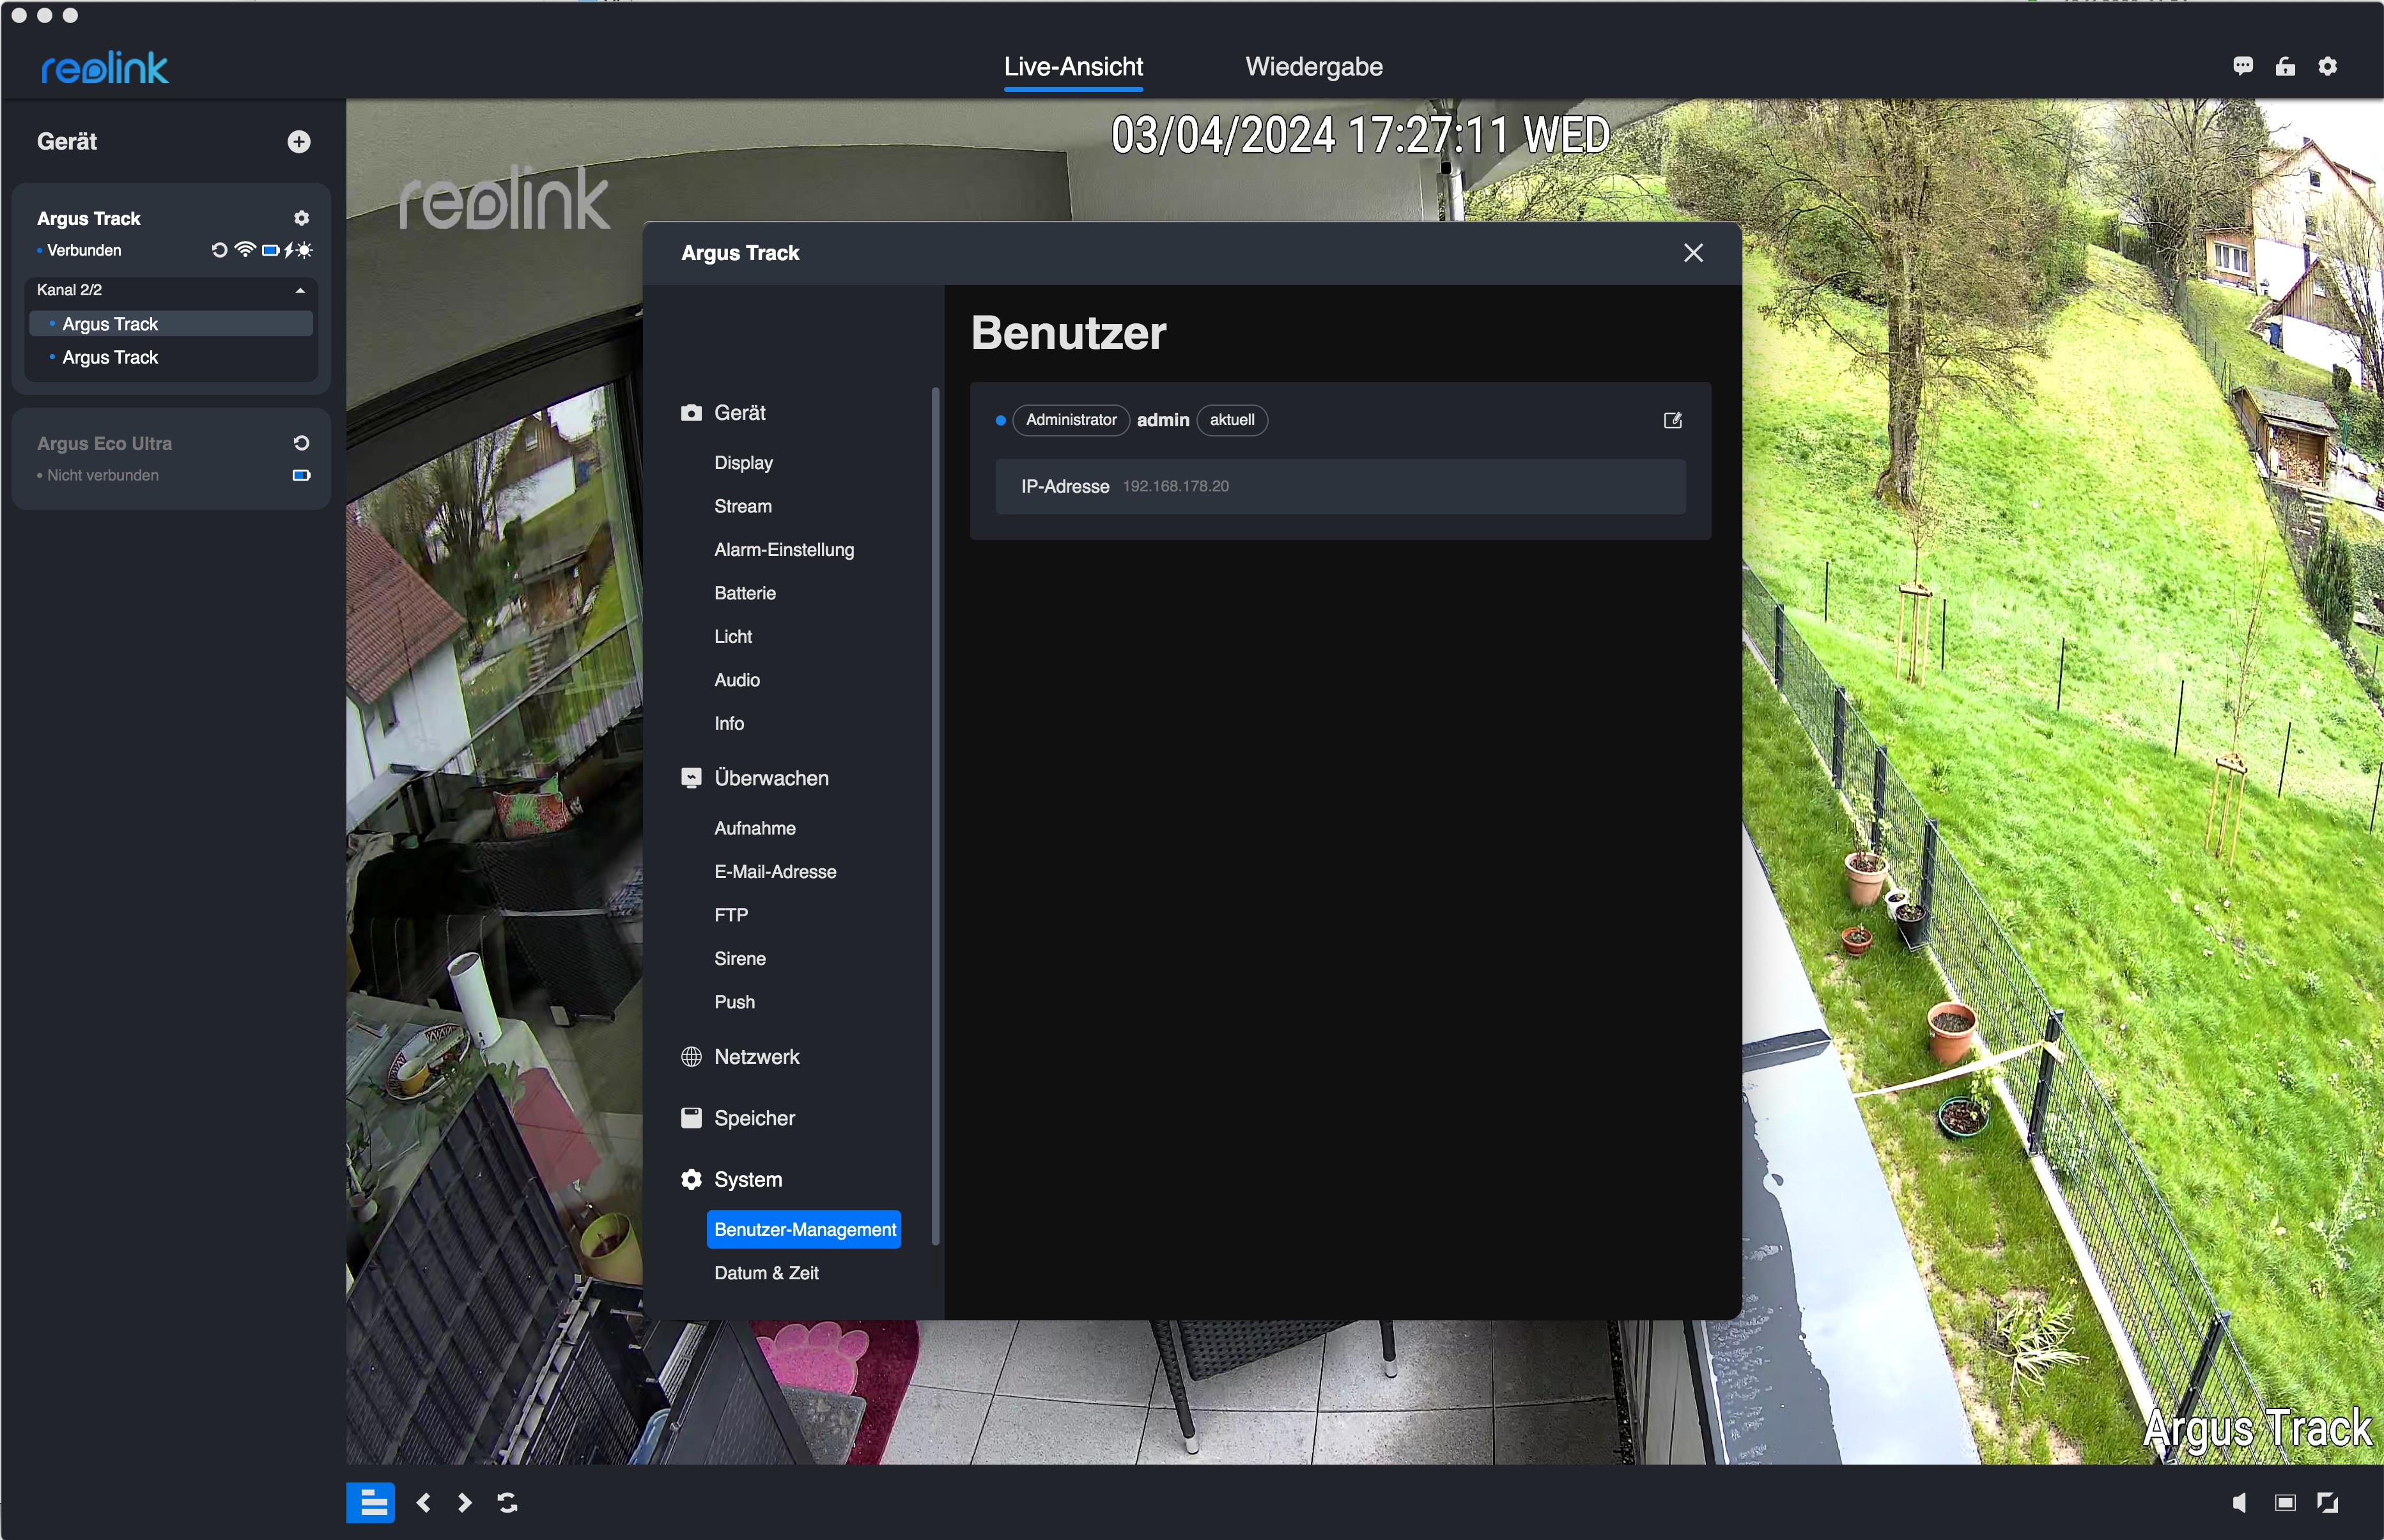Click the refresh stream icon in bottom bar
Image resolution: width=2384 pixels, height=1540 pixels.
[x=507, y=1502]
